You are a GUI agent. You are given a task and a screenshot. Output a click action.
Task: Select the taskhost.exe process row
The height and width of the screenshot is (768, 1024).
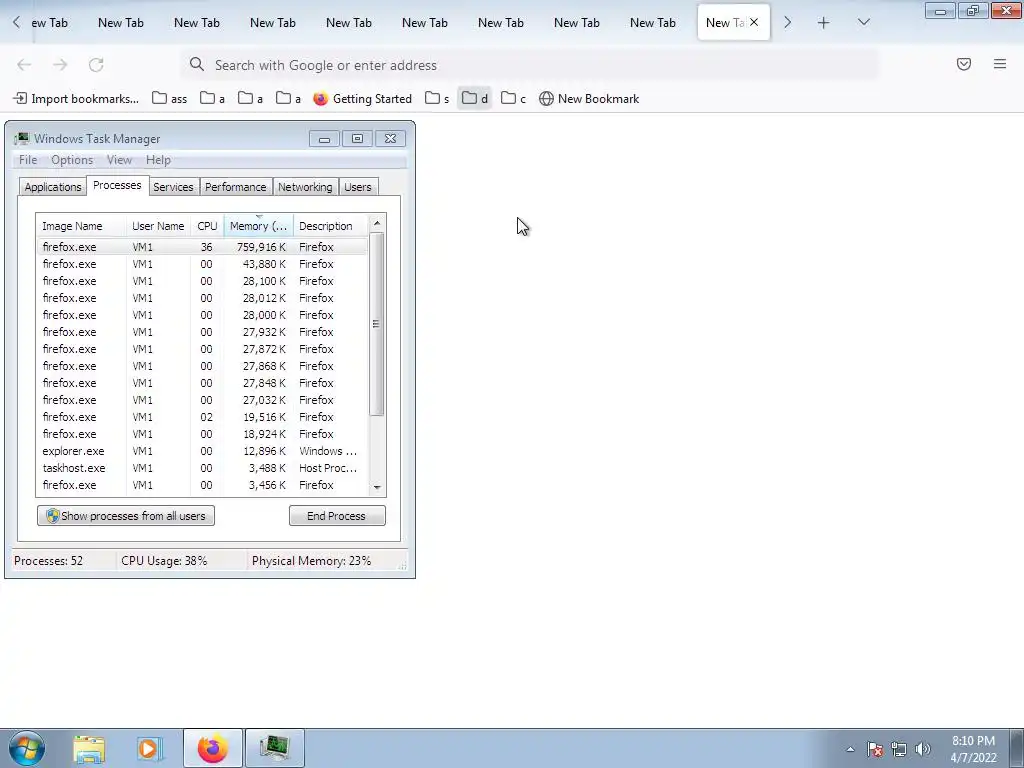(202, 468)
